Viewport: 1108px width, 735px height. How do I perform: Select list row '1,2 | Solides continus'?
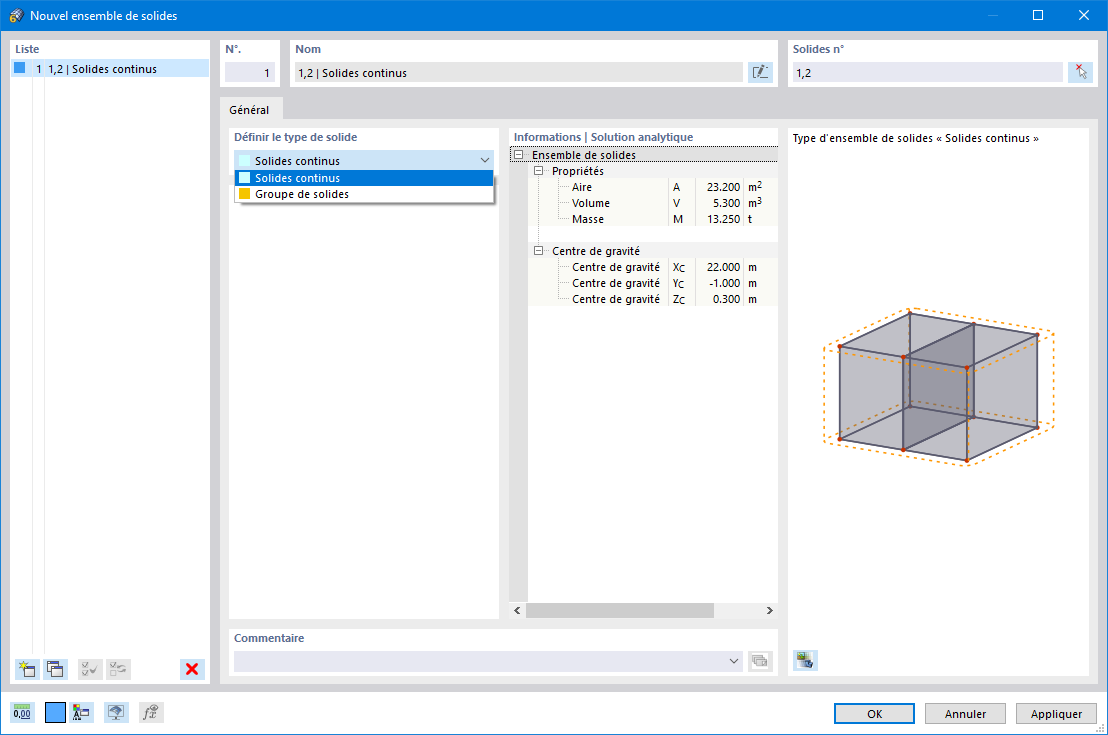tap(110, 69)
